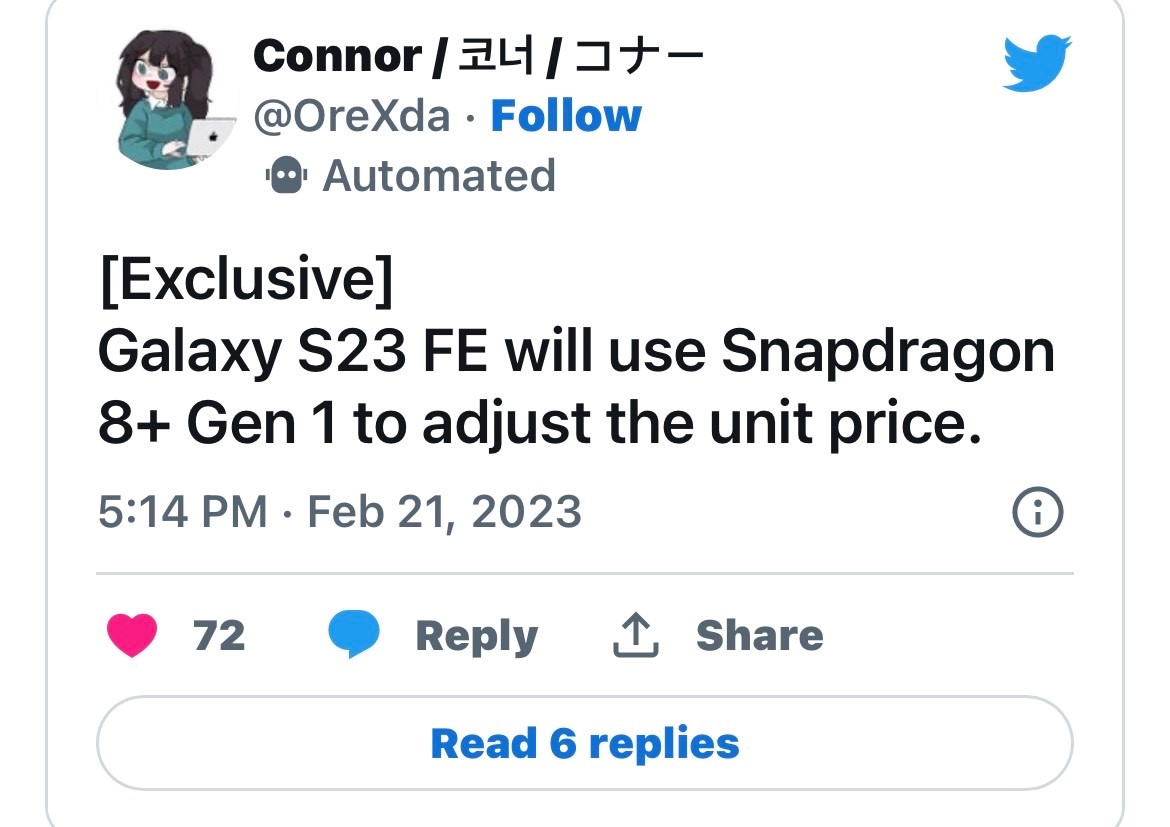Open the 5:14 PM timestamp link
Viewport: 1170px width, 827px height.
pos(183,513)
